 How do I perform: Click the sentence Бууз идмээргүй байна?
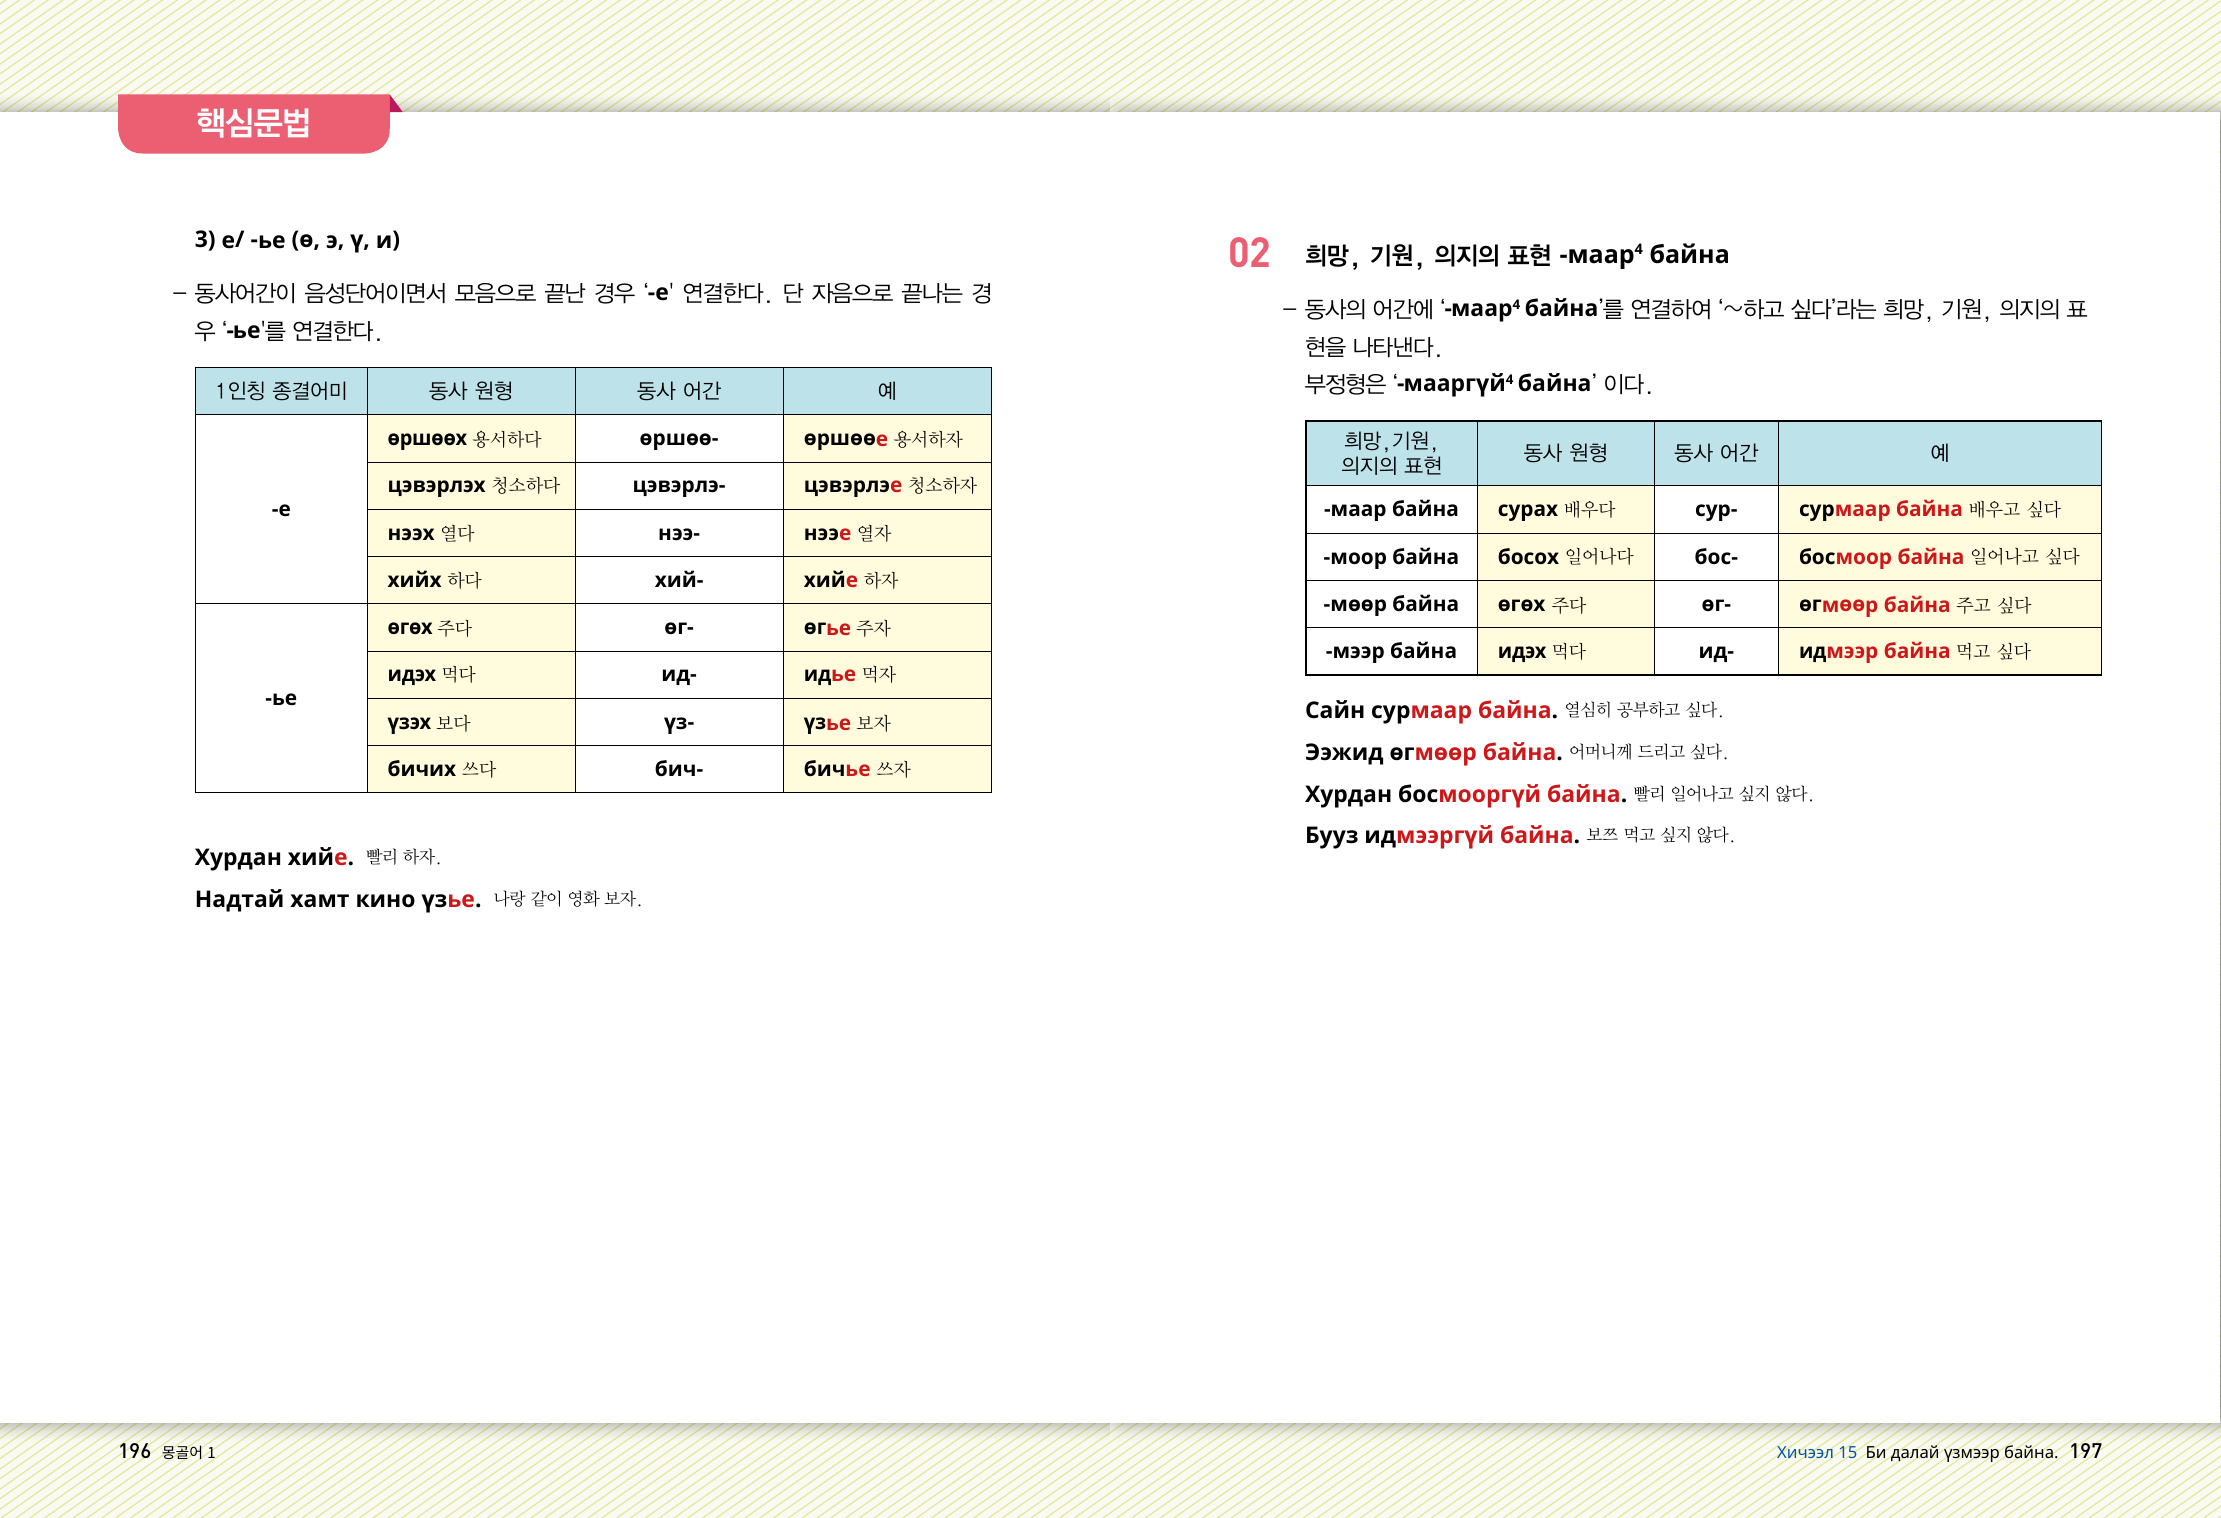click(1441, 835)
